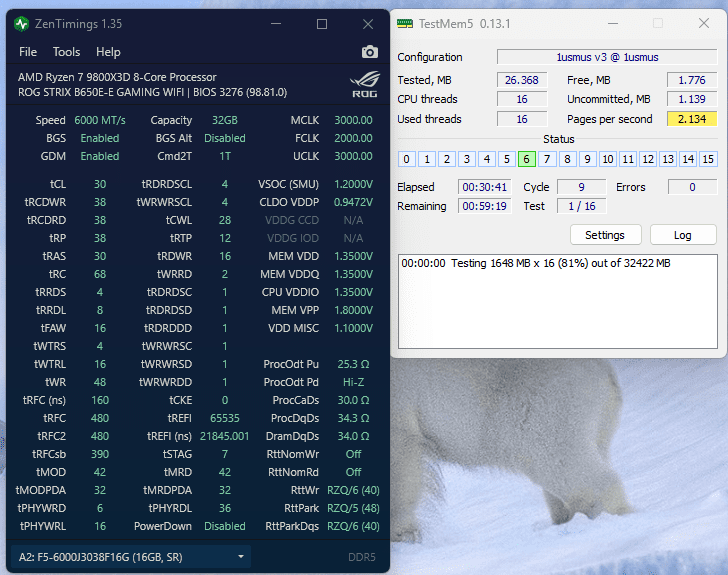This screenshot has height=575, width=728.
Task: Select status thread box 15
Action: click(x=708, y=159)
